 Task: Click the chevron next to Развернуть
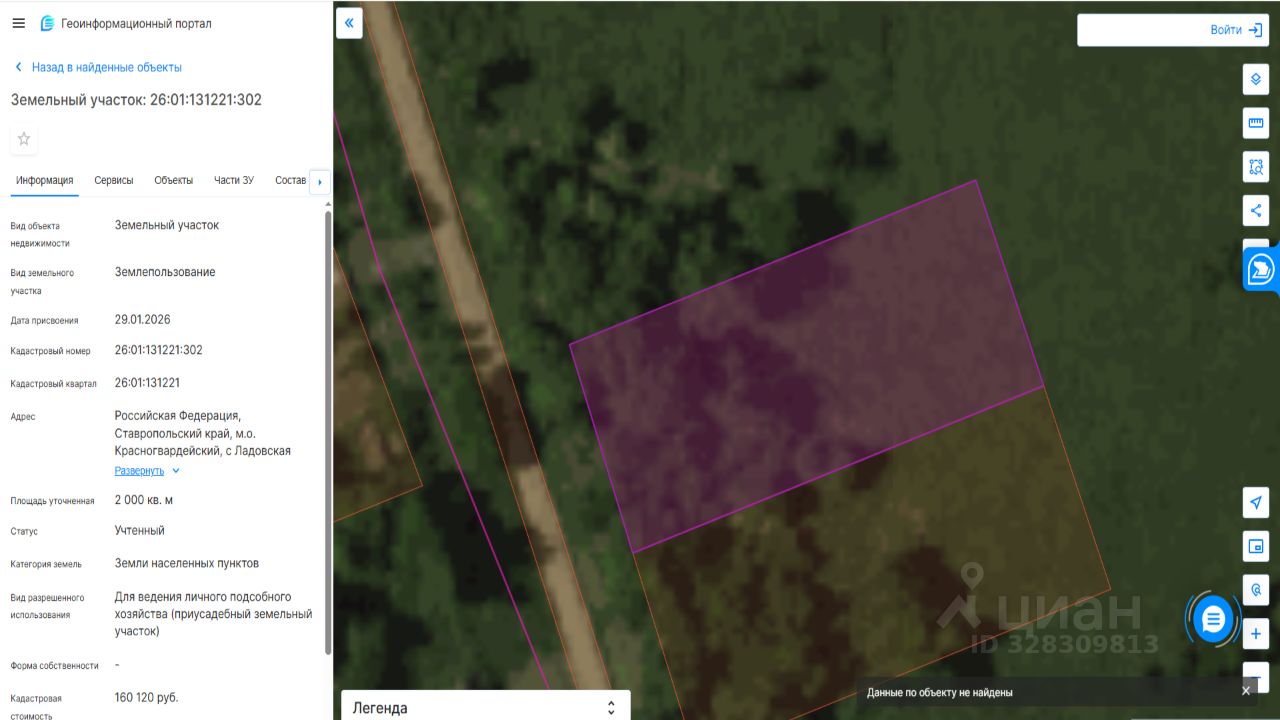coord(176,470)
